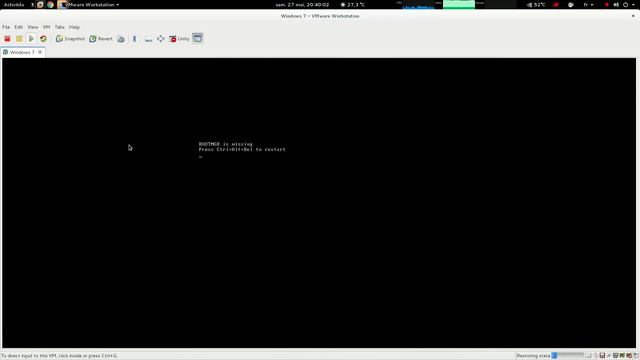
Task: Open the VMware Workstation app menu dropdown
Action: click(x=89, y=5)
